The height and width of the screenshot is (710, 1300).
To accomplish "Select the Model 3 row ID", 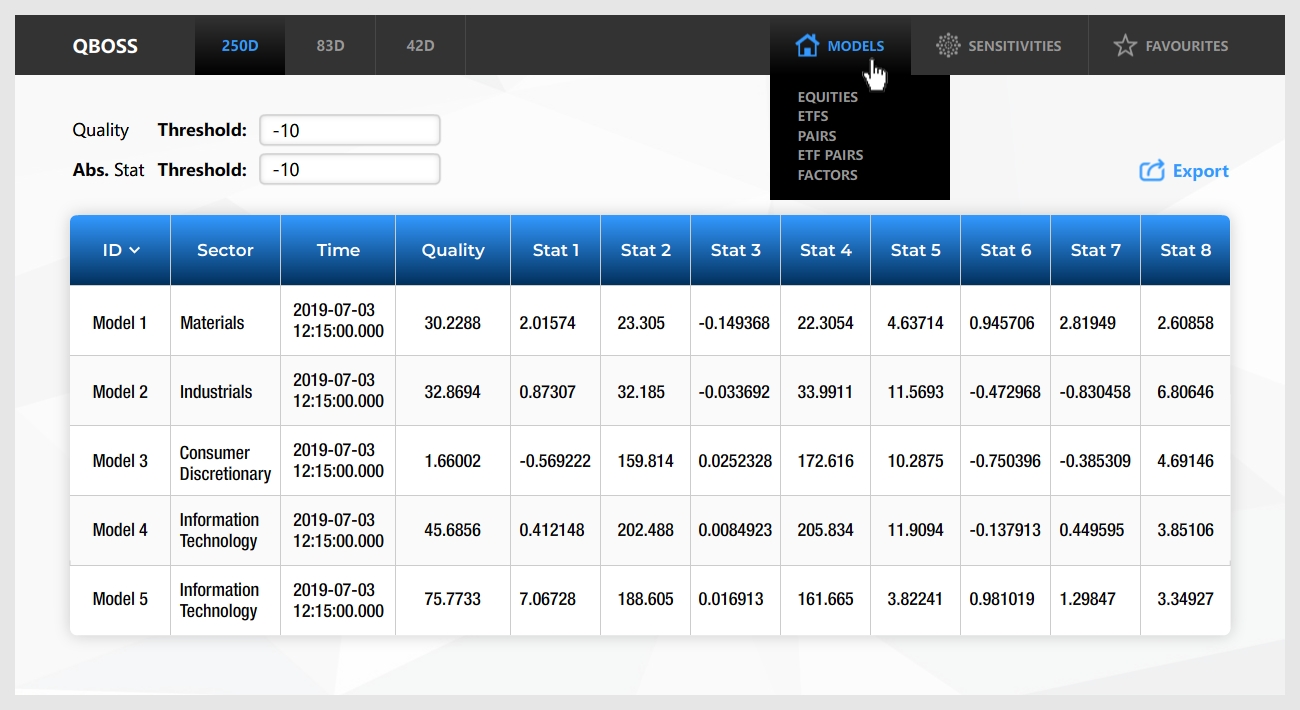I will point(120,461).
